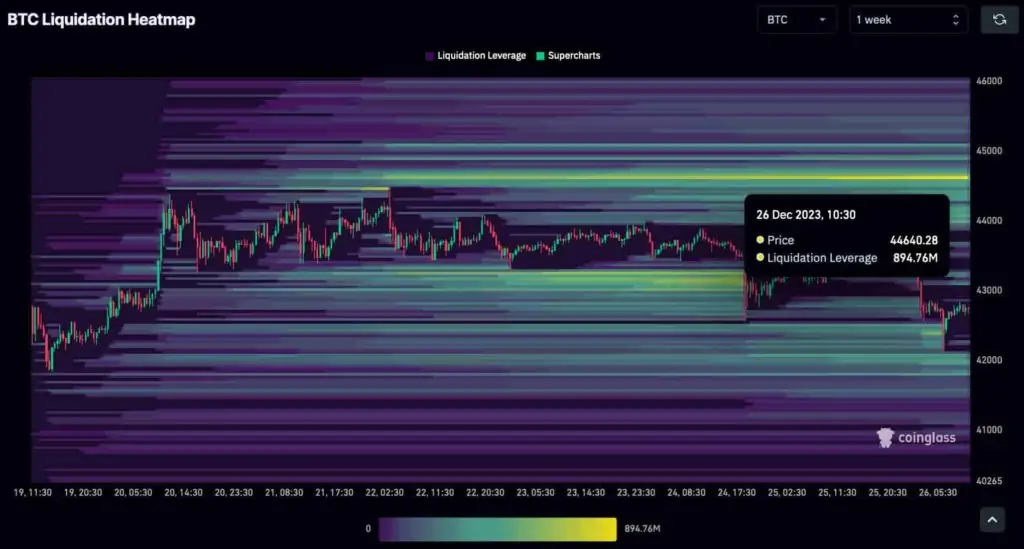Click the 894.76M maximum label of the color scale

[643, 529]
